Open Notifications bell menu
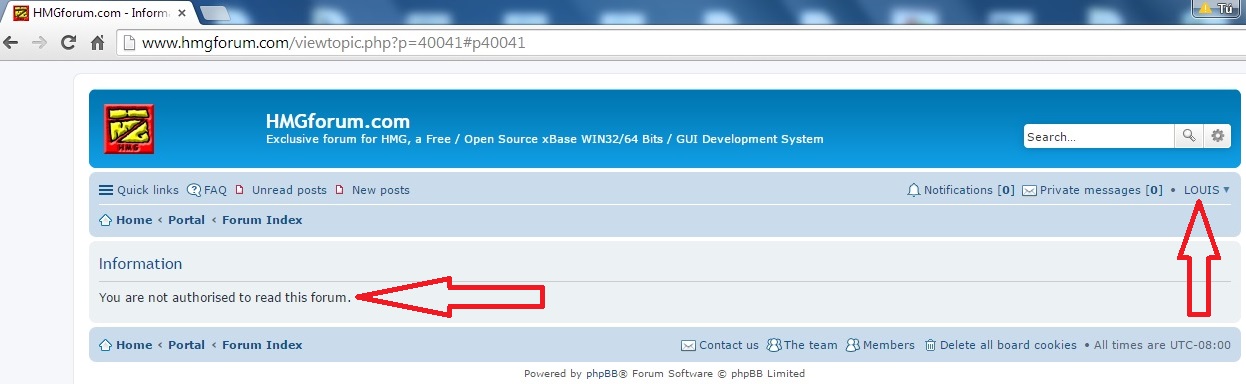Viewport: 1246px width, 384px height. coord(961,190)
